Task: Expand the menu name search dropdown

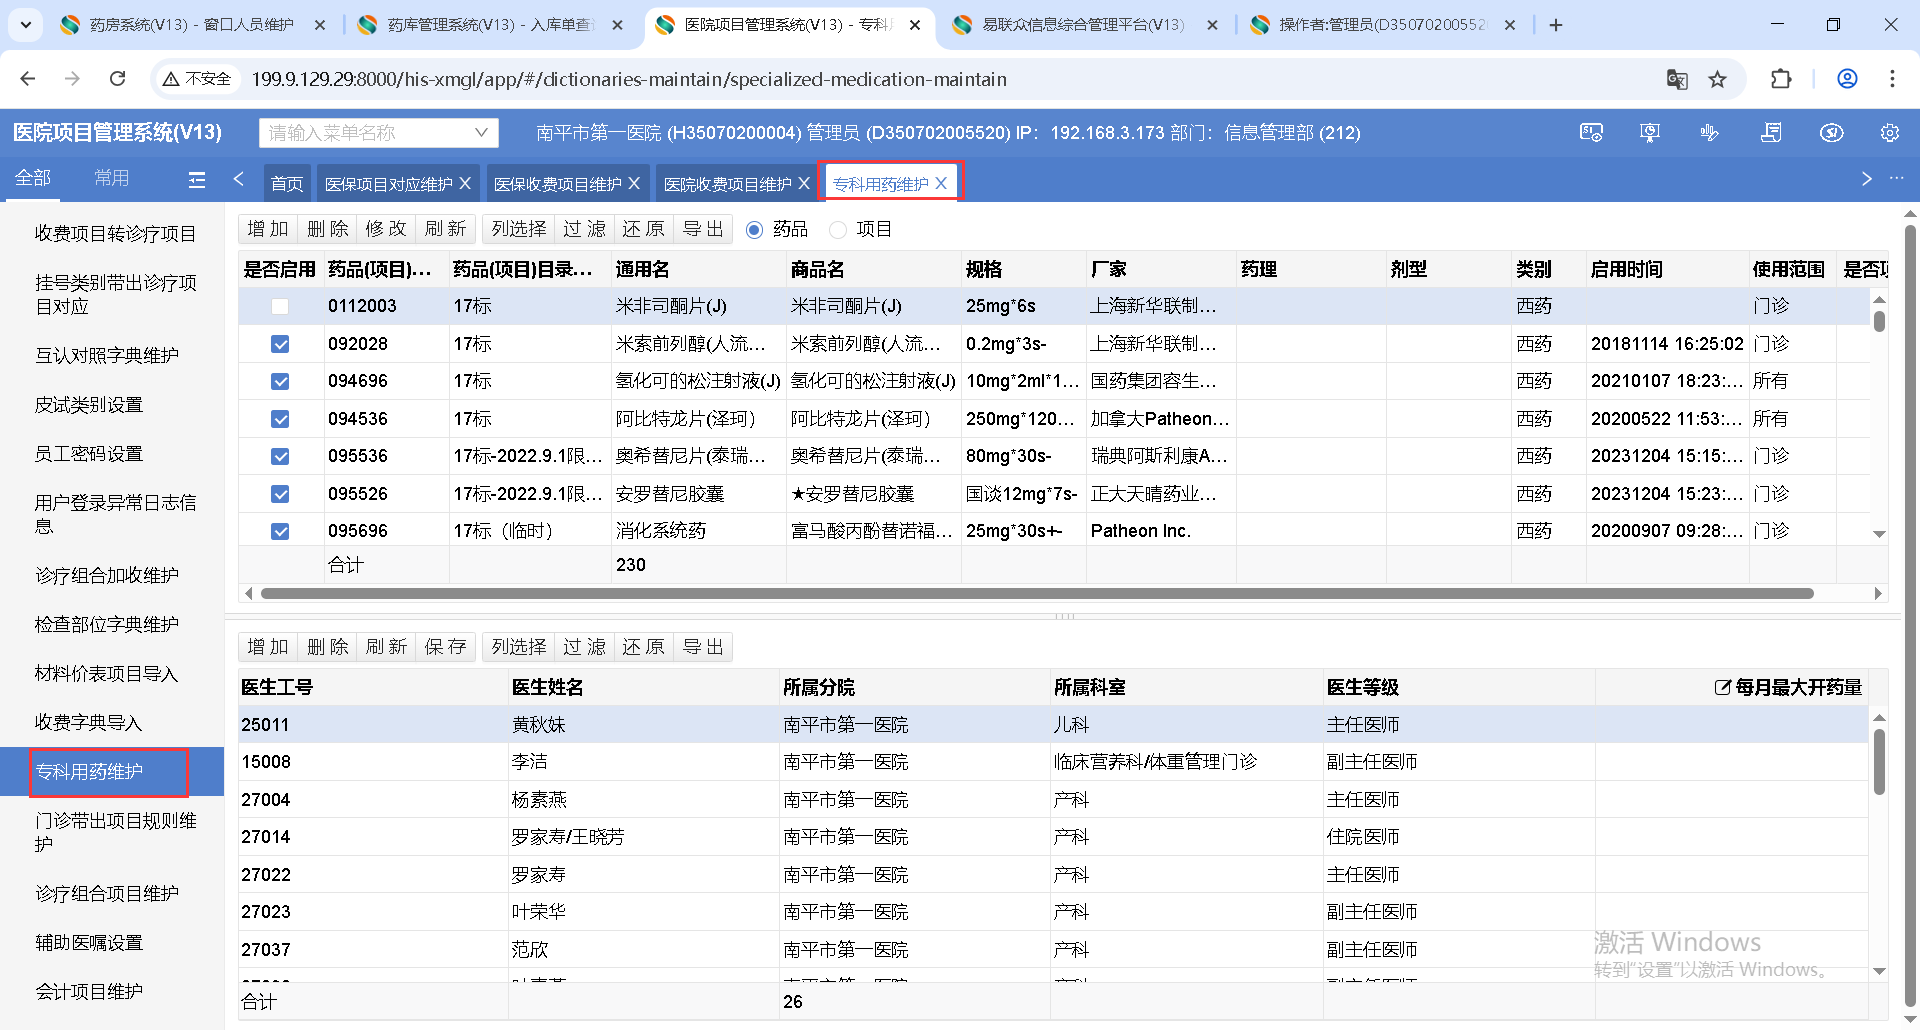Action: click(x=481, y=132)
